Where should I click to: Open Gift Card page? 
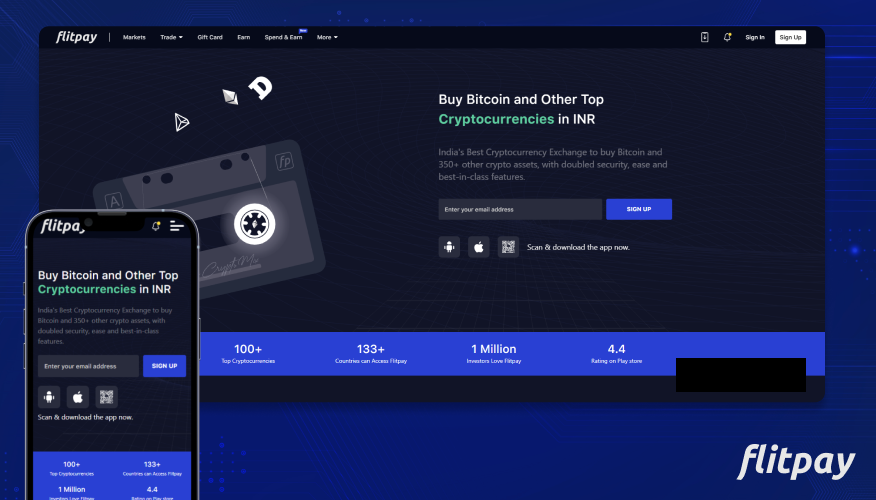[210, 37]
